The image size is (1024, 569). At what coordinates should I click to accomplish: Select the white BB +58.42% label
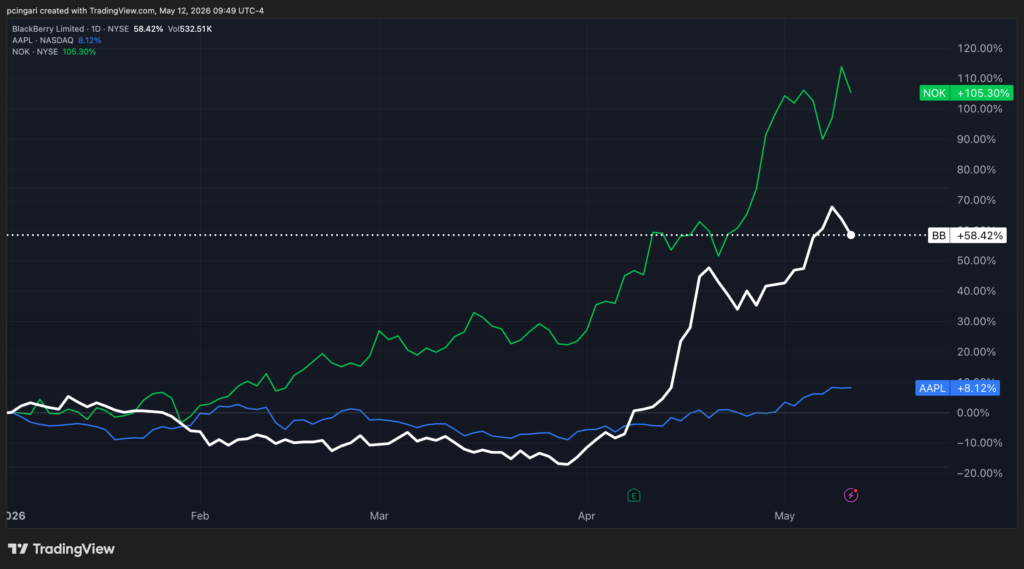[967, 235]
